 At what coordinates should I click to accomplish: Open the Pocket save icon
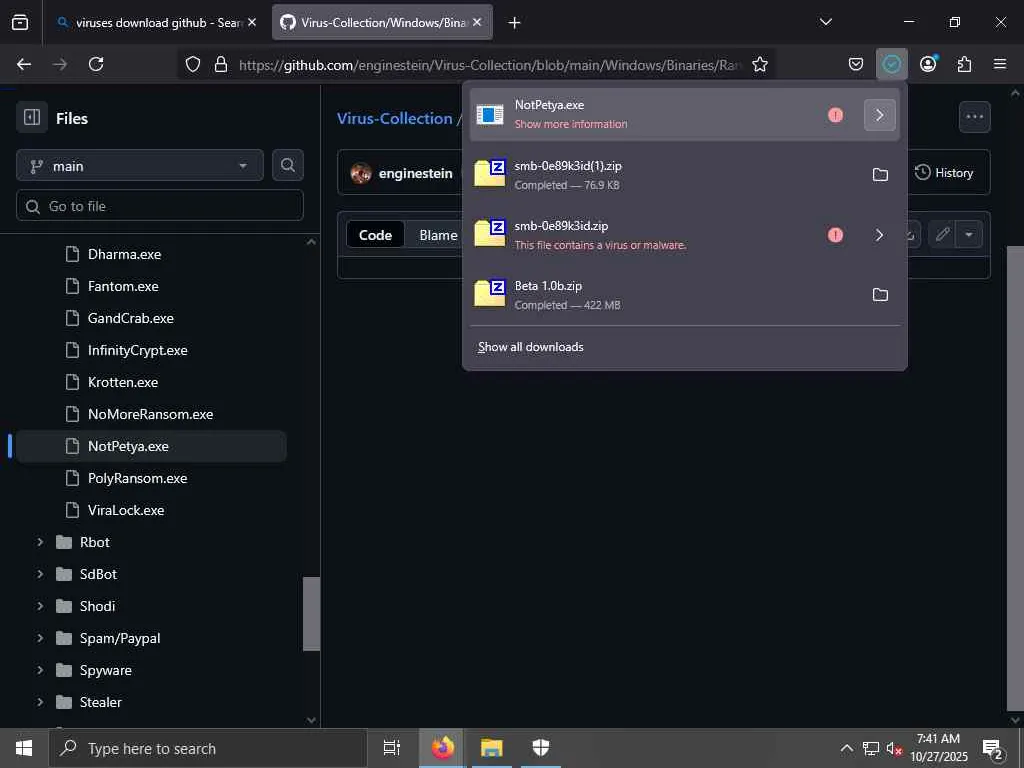[856, 64]
